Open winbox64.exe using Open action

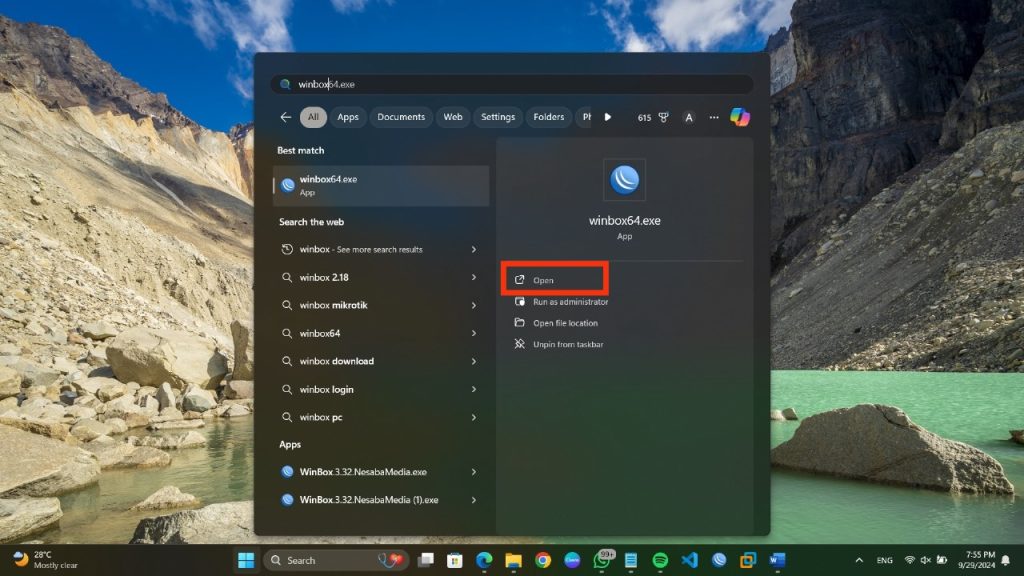(543, 280)
